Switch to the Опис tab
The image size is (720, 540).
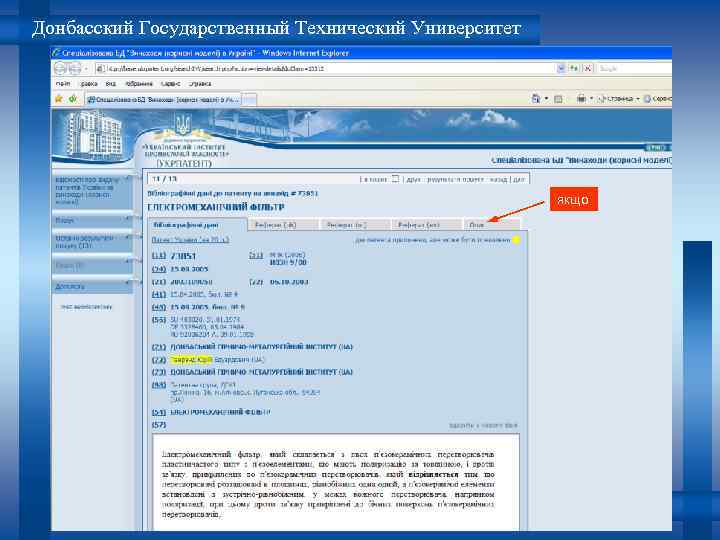(x=491, y=225)
